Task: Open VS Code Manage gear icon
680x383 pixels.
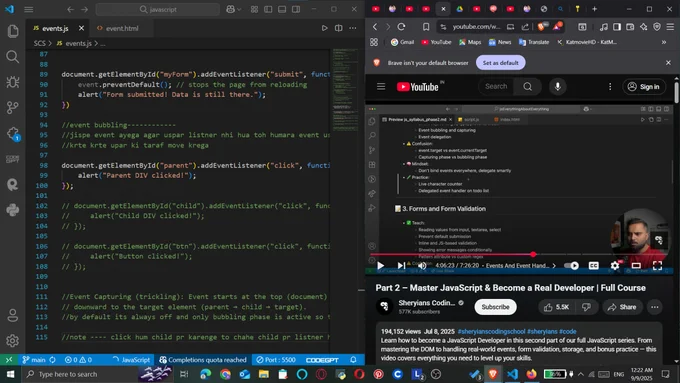Action: click(13, 340)
